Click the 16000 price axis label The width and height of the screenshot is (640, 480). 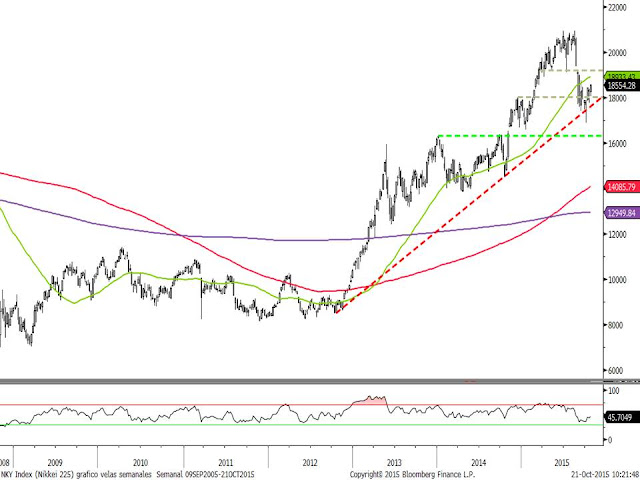point(617,144)
